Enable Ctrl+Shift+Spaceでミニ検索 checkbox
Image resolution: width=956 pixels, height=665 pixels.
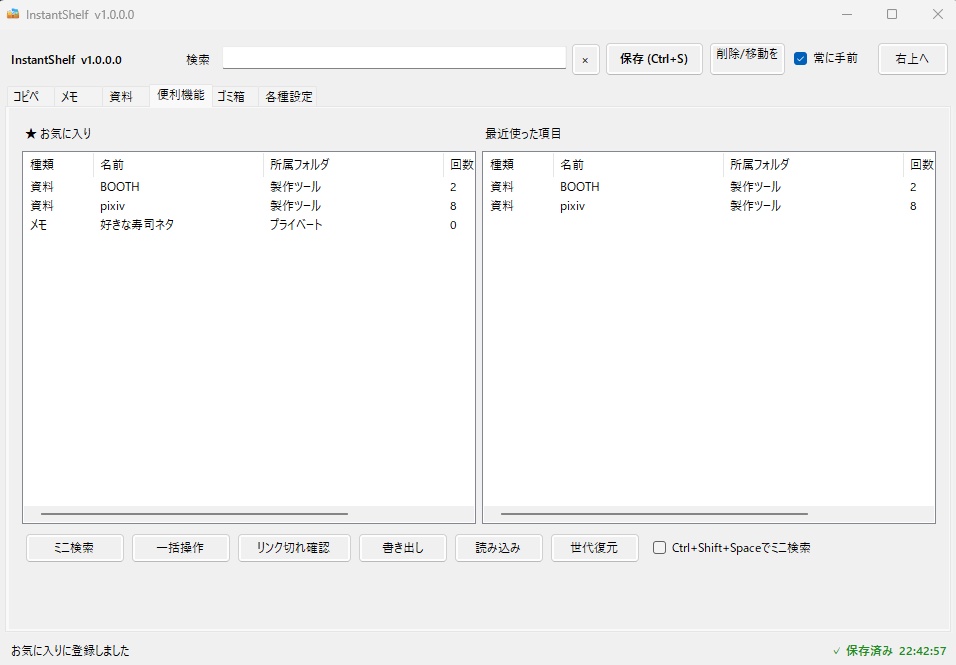(x=659, y=548)
